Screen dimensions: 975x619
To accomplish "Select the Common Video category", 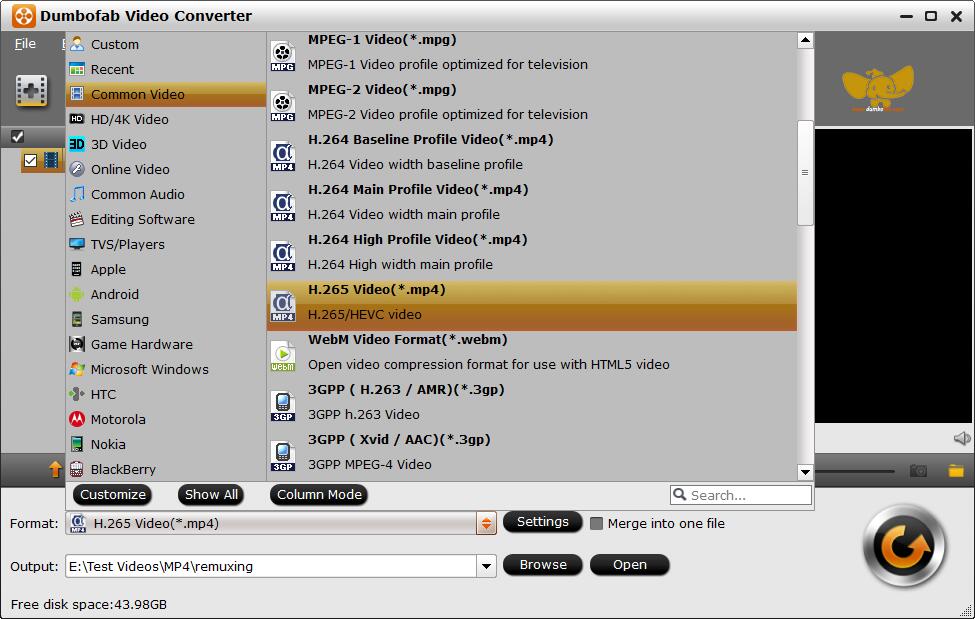I will (166, 94).
